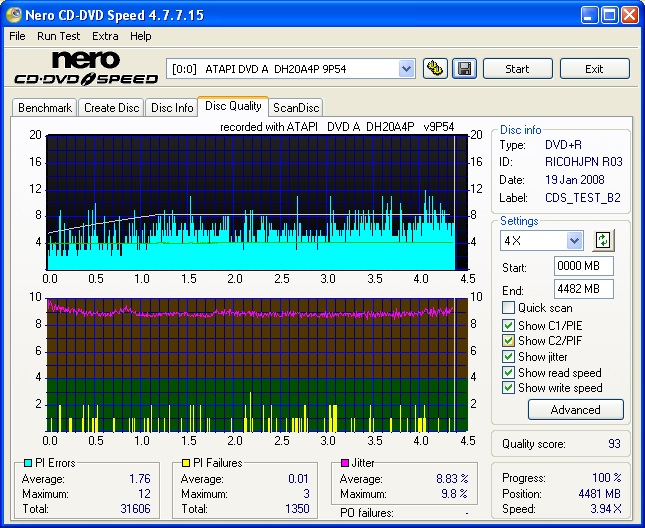The image size is (645, 528).
Task: Click the disc ID RICOHJPN R03
Action: click(584, 162)
